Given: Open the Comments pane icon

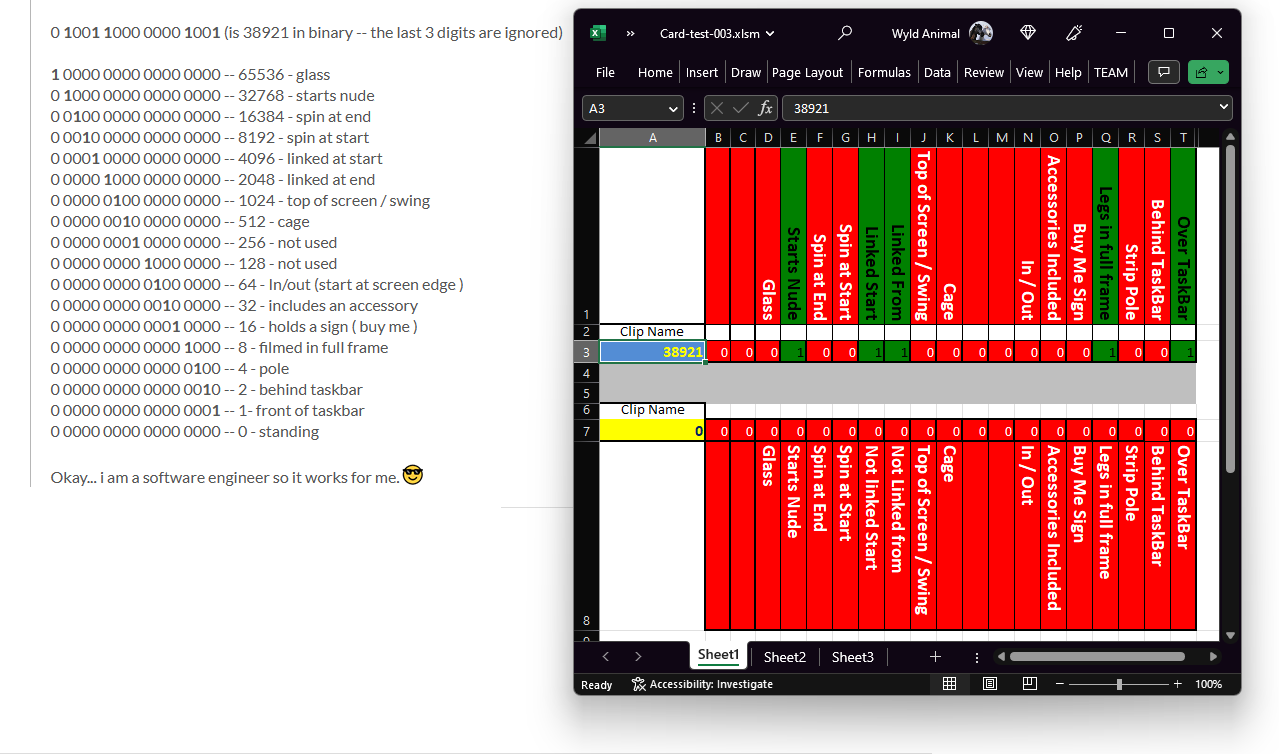Looking at the screenshot, I should point(1162,72).
